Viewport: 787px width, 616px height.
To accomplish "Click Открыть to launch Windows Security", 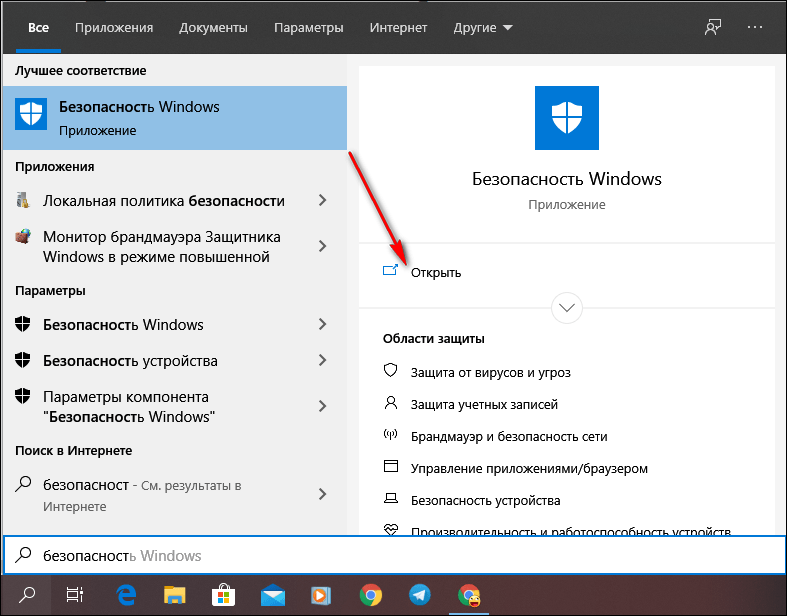I will click(x=436, y=273).
